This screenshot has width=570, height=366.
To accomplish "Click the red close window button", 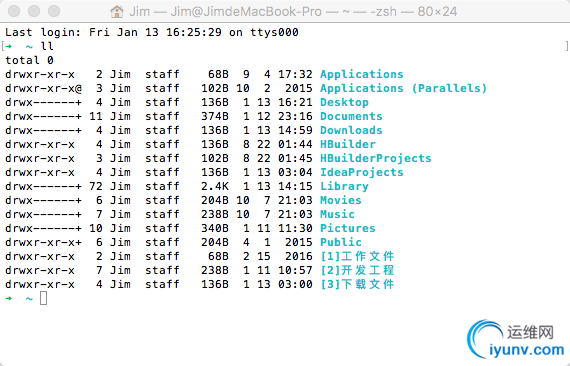I will (14, 11).
